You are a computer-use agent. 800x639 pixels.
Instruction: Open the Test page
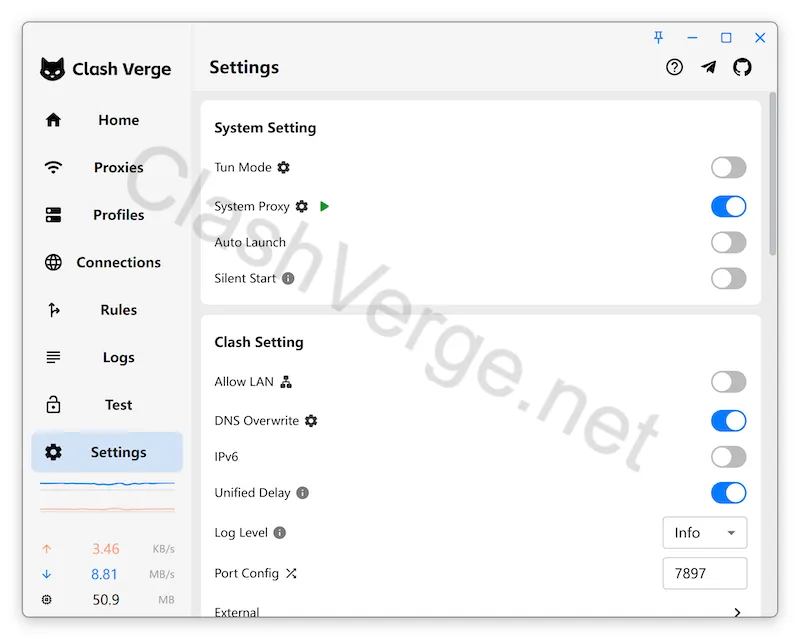(107, 405)
